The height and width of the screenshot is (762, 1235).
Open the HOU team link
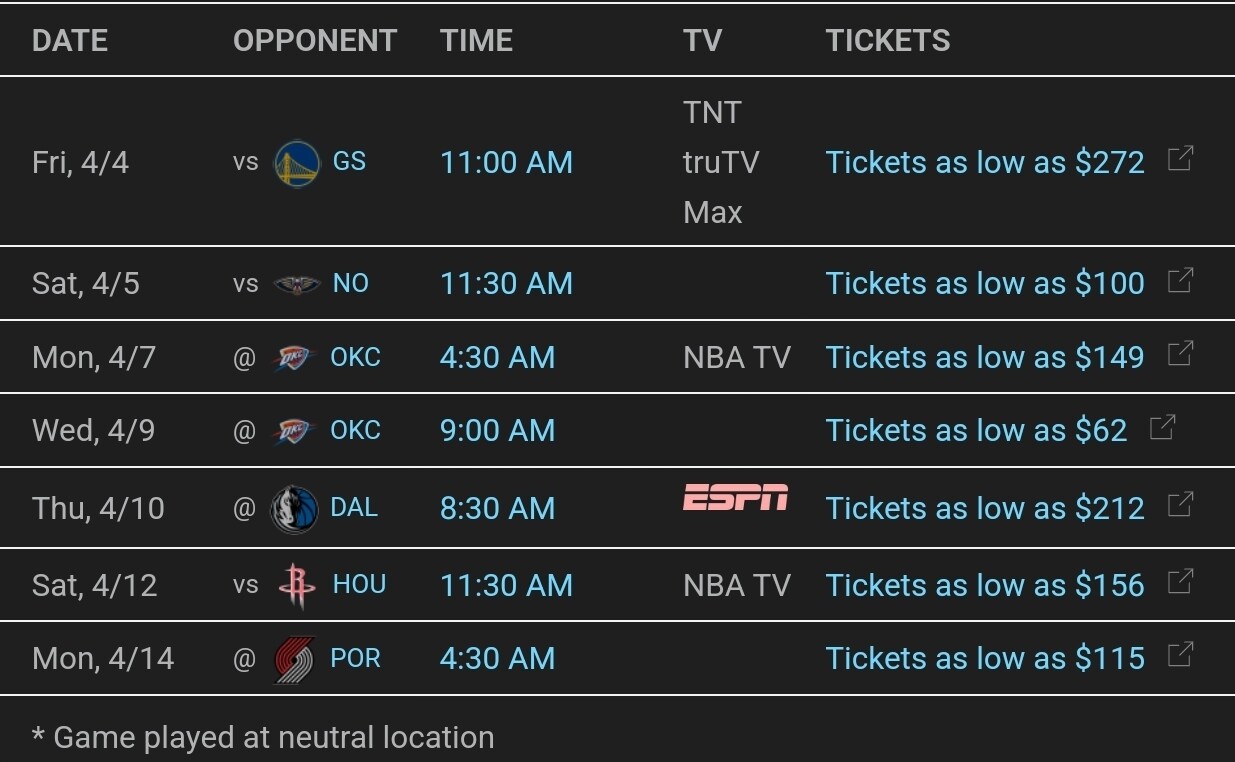(359, 584)
